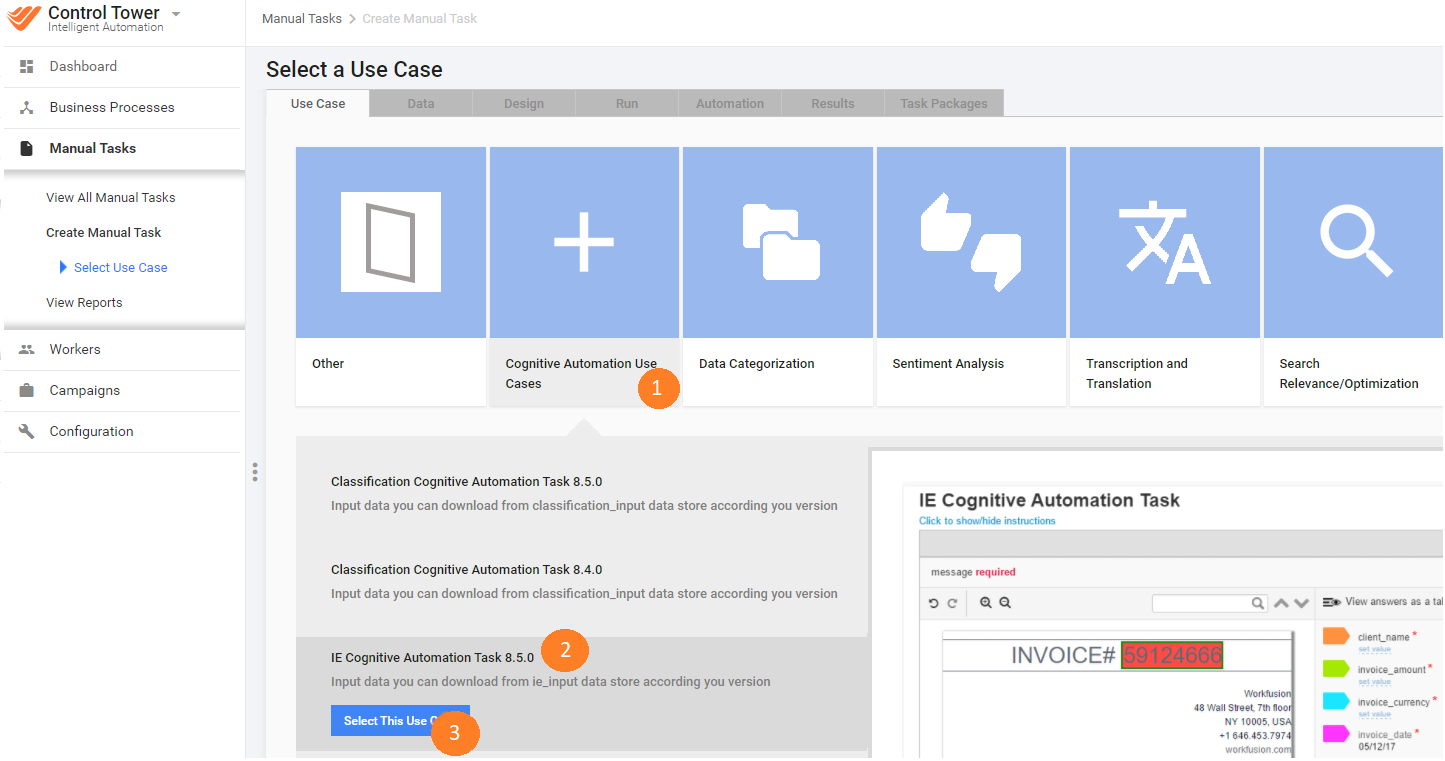Click Create Manual Task breadcrumb text
The image size is (1445, 761).
coord(419,18)
